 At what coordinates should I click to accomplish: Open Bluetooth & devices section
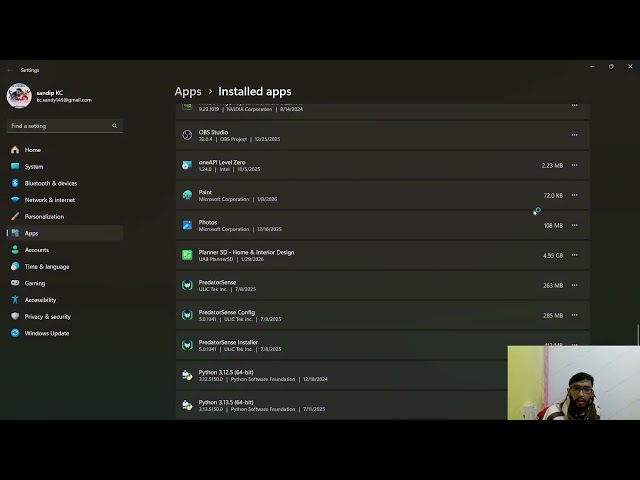64,183
